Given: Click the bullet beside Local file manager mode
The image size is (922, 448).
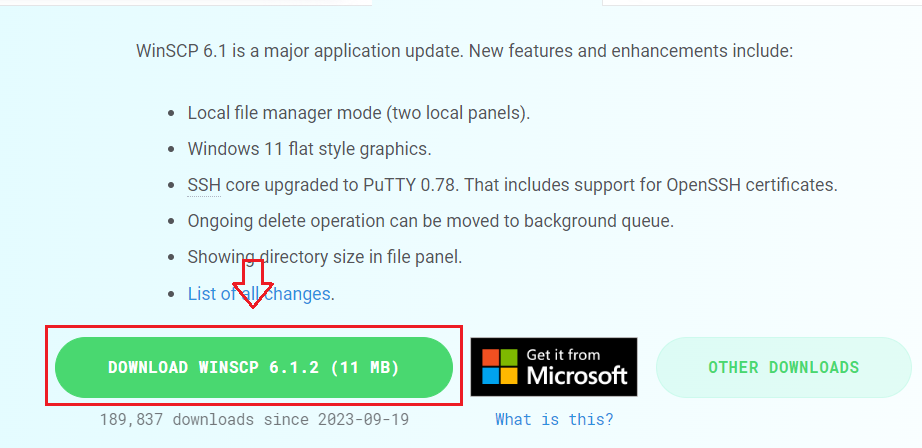Looking at the screenshot, I should (x=171, y=114).
